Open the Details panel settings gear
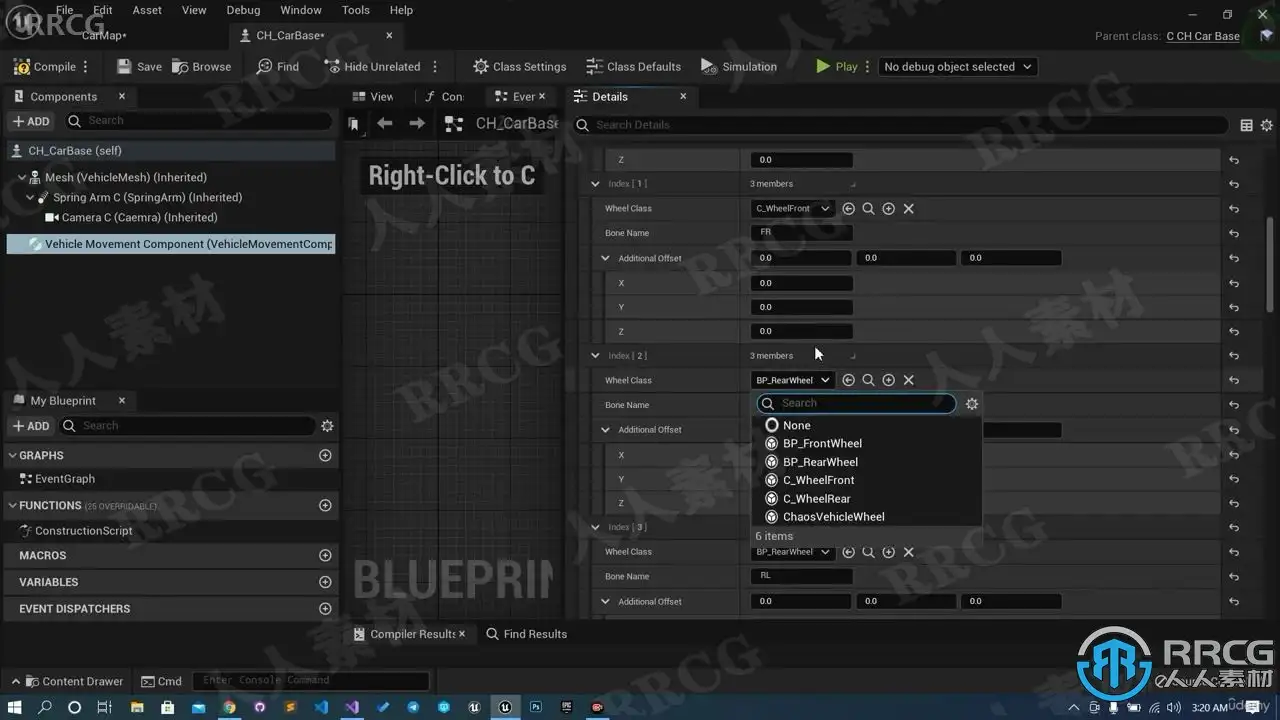This screenshot has width=1280, height=720. (x=1267, y=125)
